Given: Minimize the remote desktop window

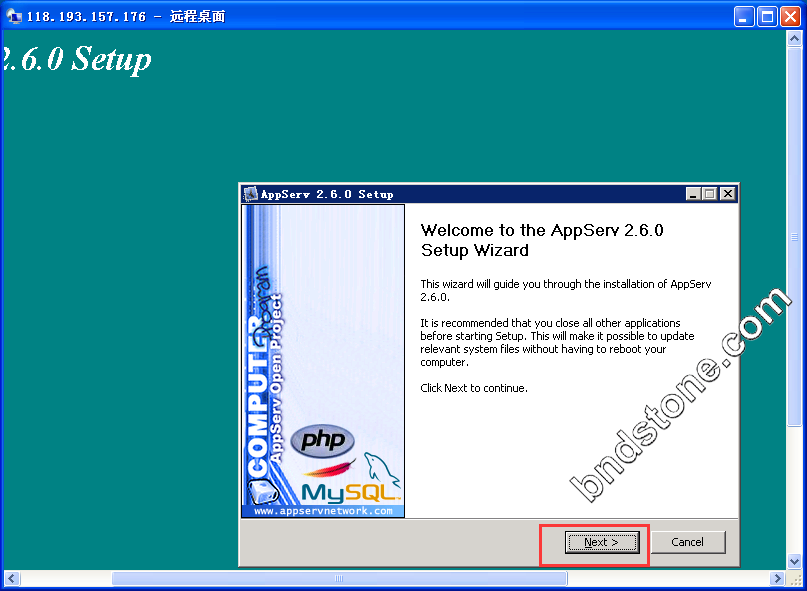Looking at the screenshot, I should point(744,16).
